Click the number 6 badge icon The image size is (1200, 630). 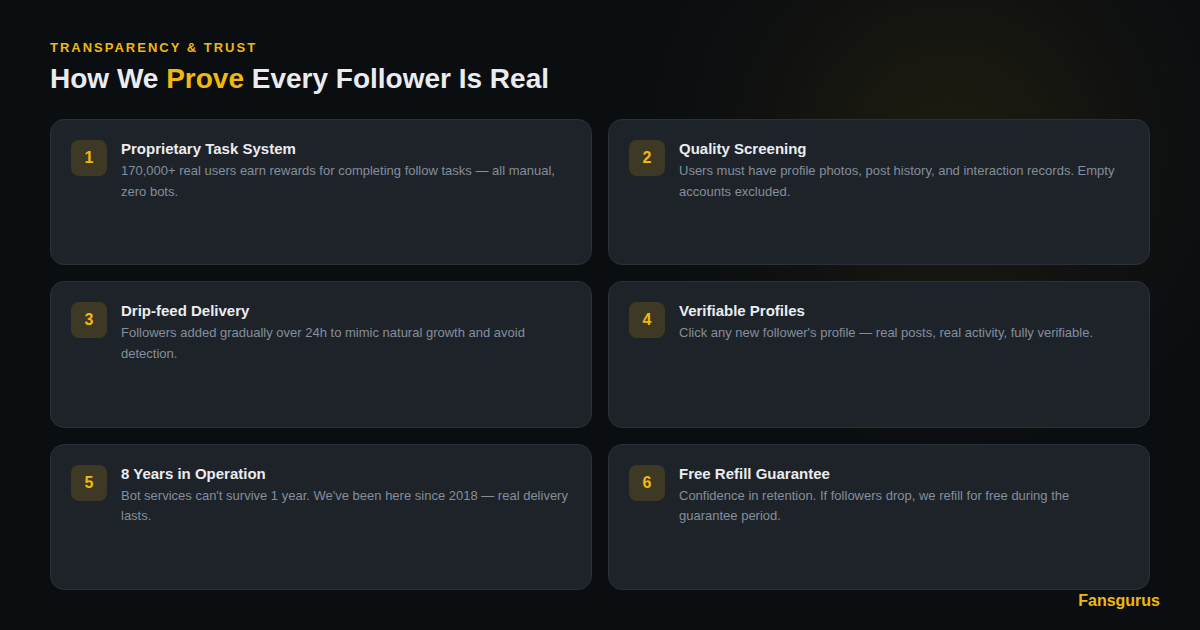[647, 483]
